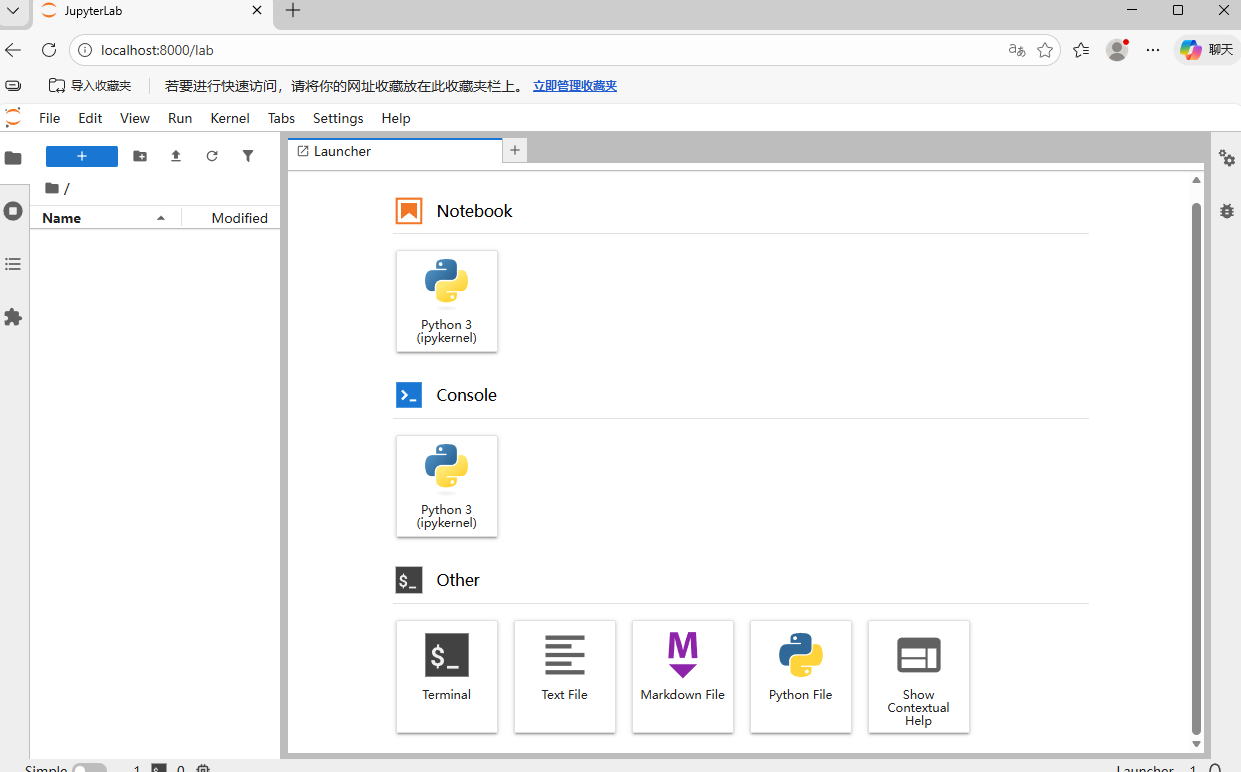1241x772 pixels.
Task: Click the root folder breadcrumb icon
Action: point(52,188)
